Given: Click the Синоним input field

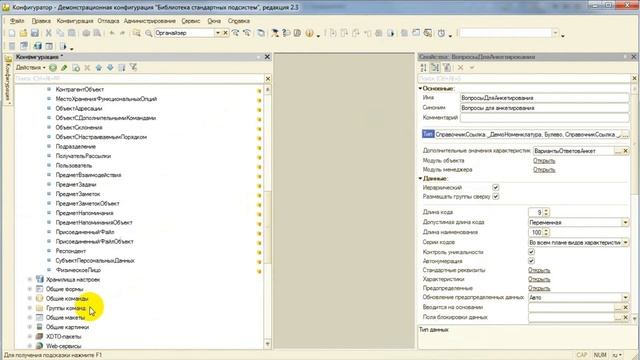Looking at the screenshot, I should pyautogui.click(x=544, y=108).
